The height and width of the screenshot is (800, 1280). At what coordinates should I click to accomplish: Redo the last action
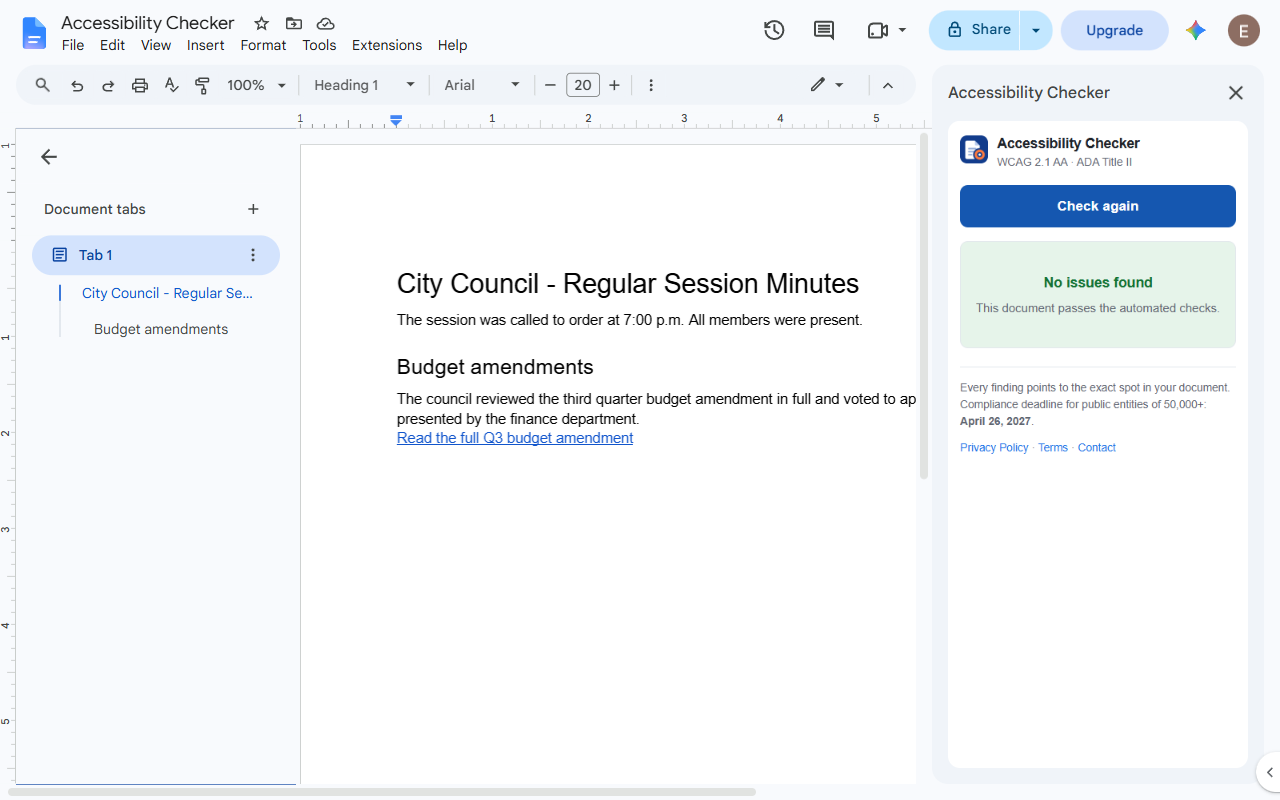[x=108, y=85]
